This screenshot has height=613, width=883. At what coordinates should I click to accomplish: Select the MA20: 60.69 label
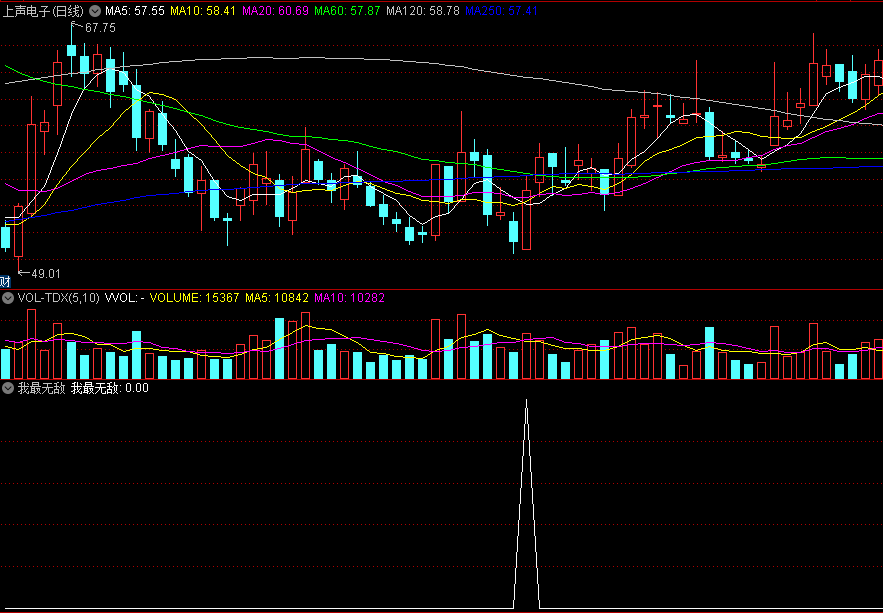point(275,11)
